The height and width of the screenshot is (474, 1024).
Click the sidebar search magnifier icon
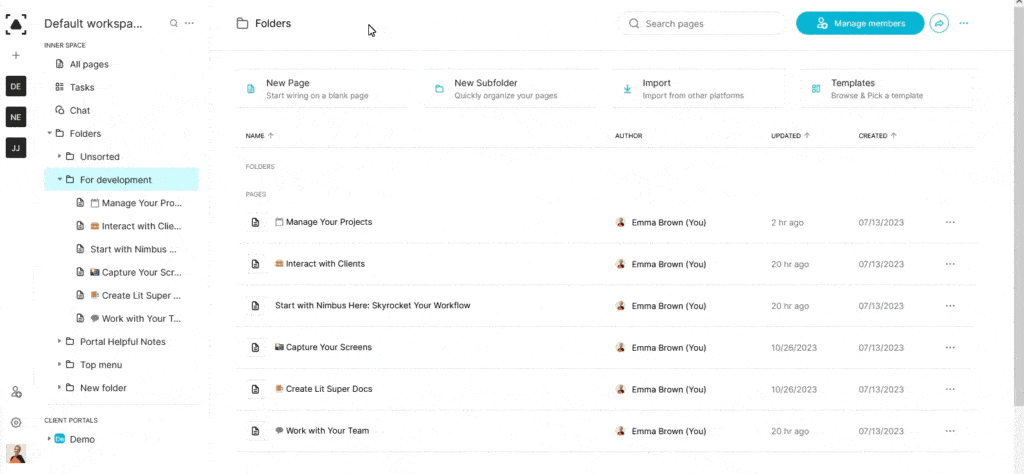coord(174,23)
